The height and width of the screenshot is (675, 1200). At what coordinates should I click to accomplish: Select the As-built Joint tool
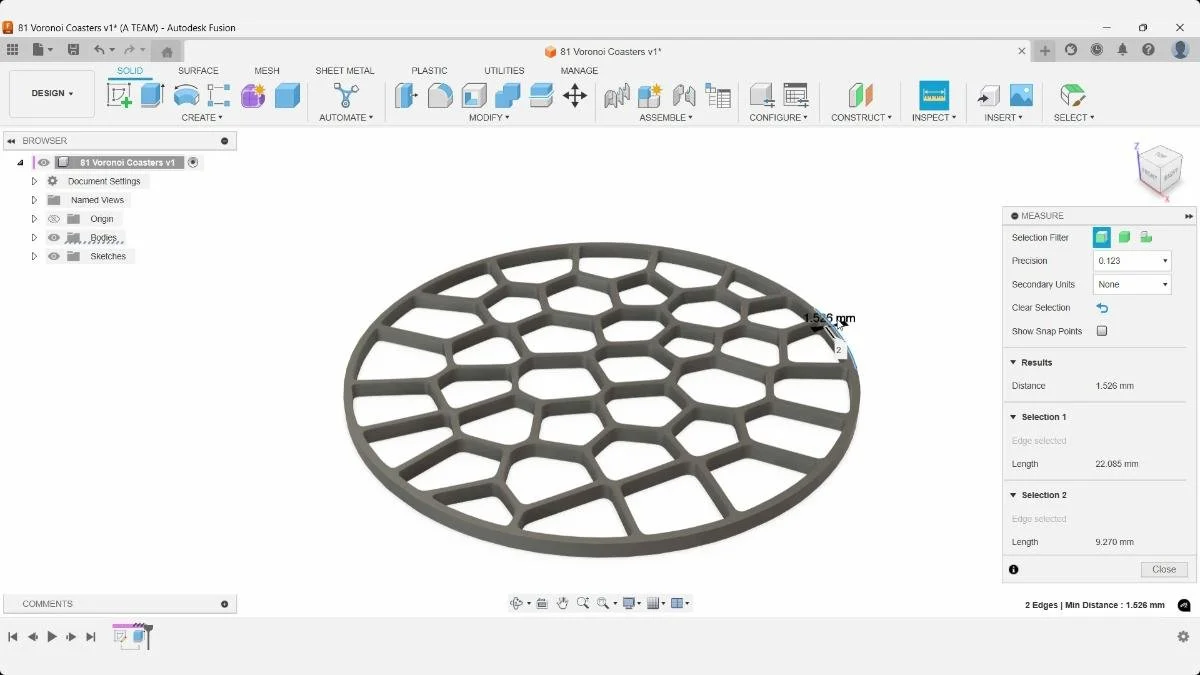684,95
